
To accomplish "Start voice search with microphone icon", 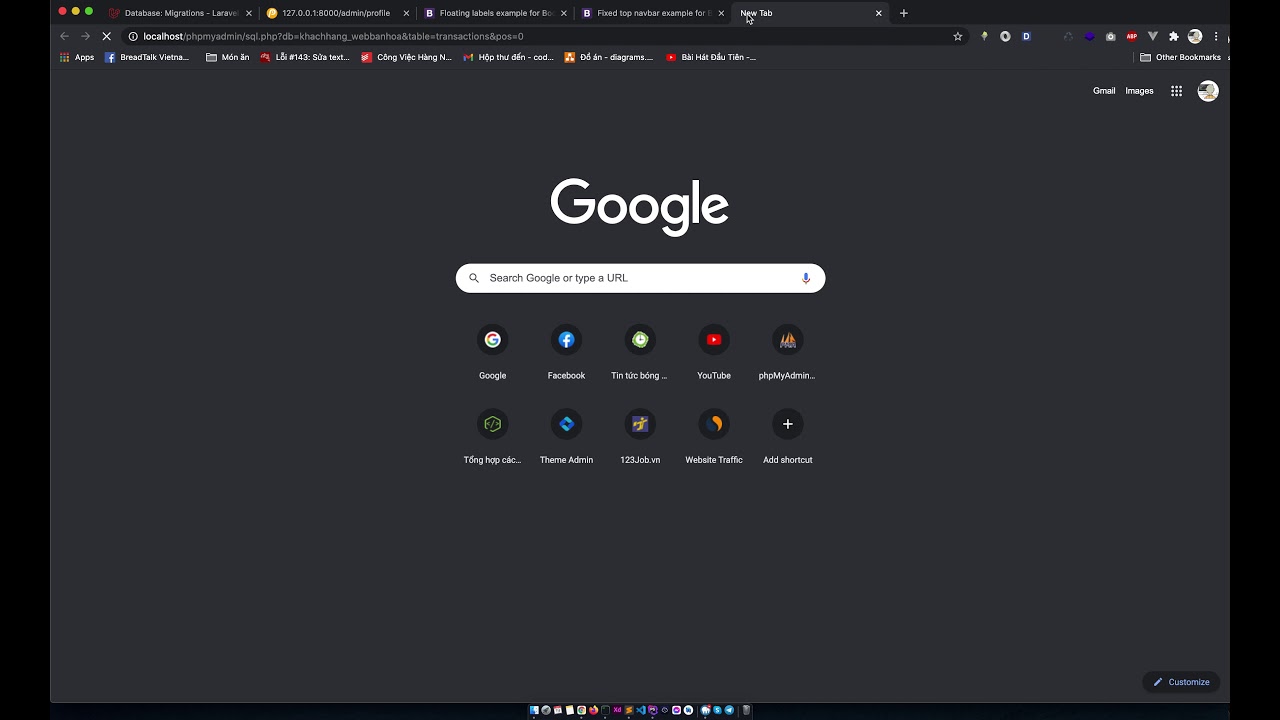I will (x=806, y=278).
